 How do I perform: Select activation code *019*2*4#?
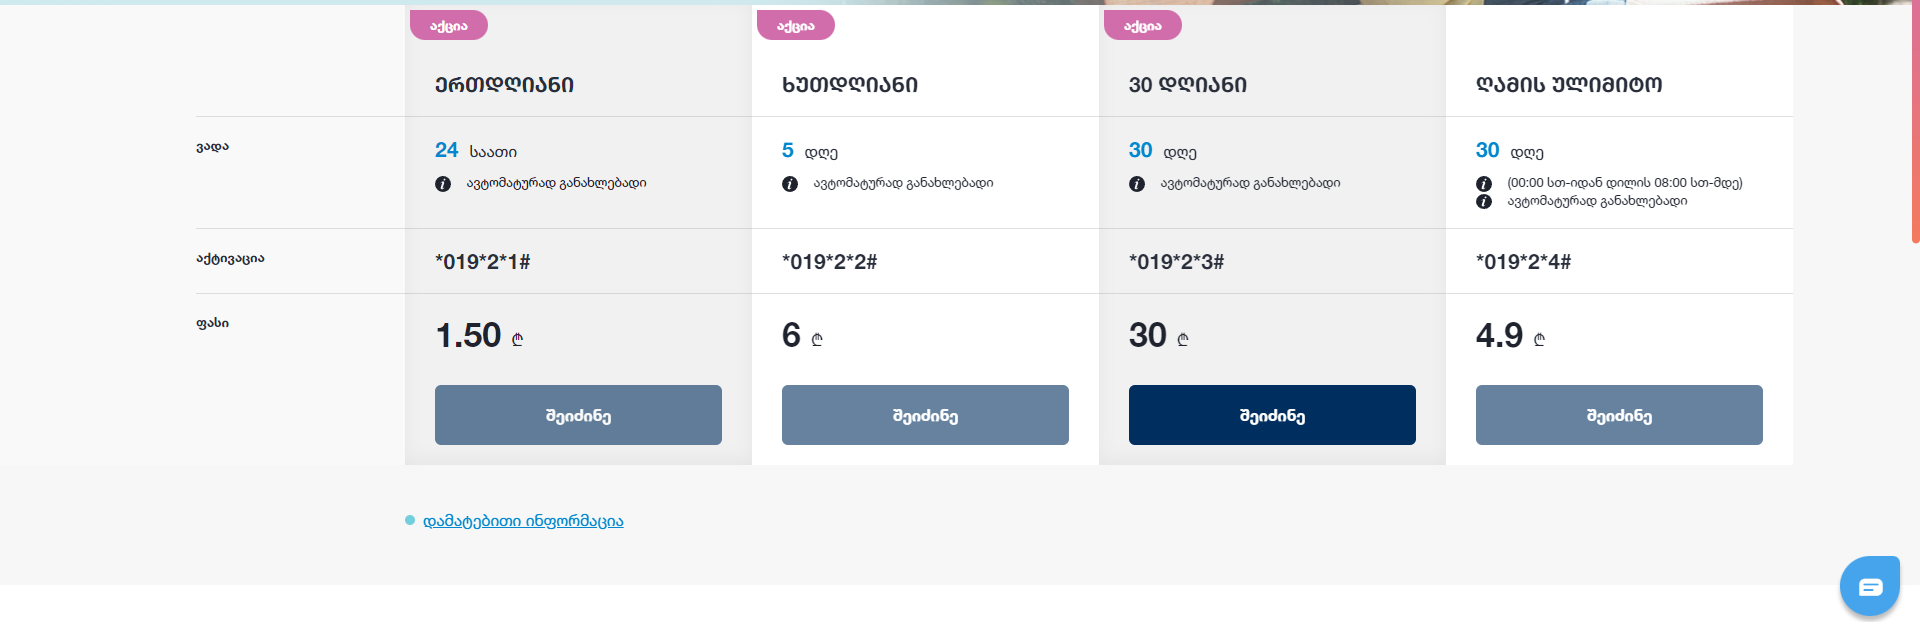tap(1524, 262)
